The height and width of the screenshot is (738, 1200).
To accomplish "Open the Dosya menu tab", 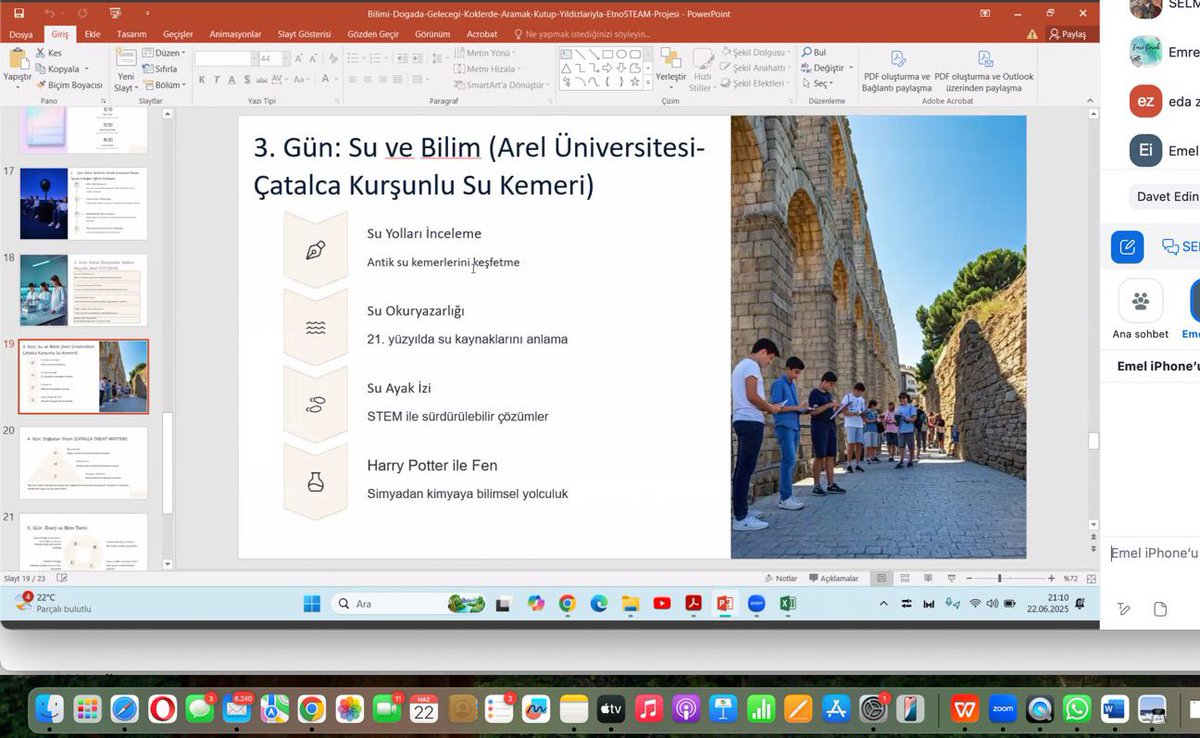I will pos(21,34).
